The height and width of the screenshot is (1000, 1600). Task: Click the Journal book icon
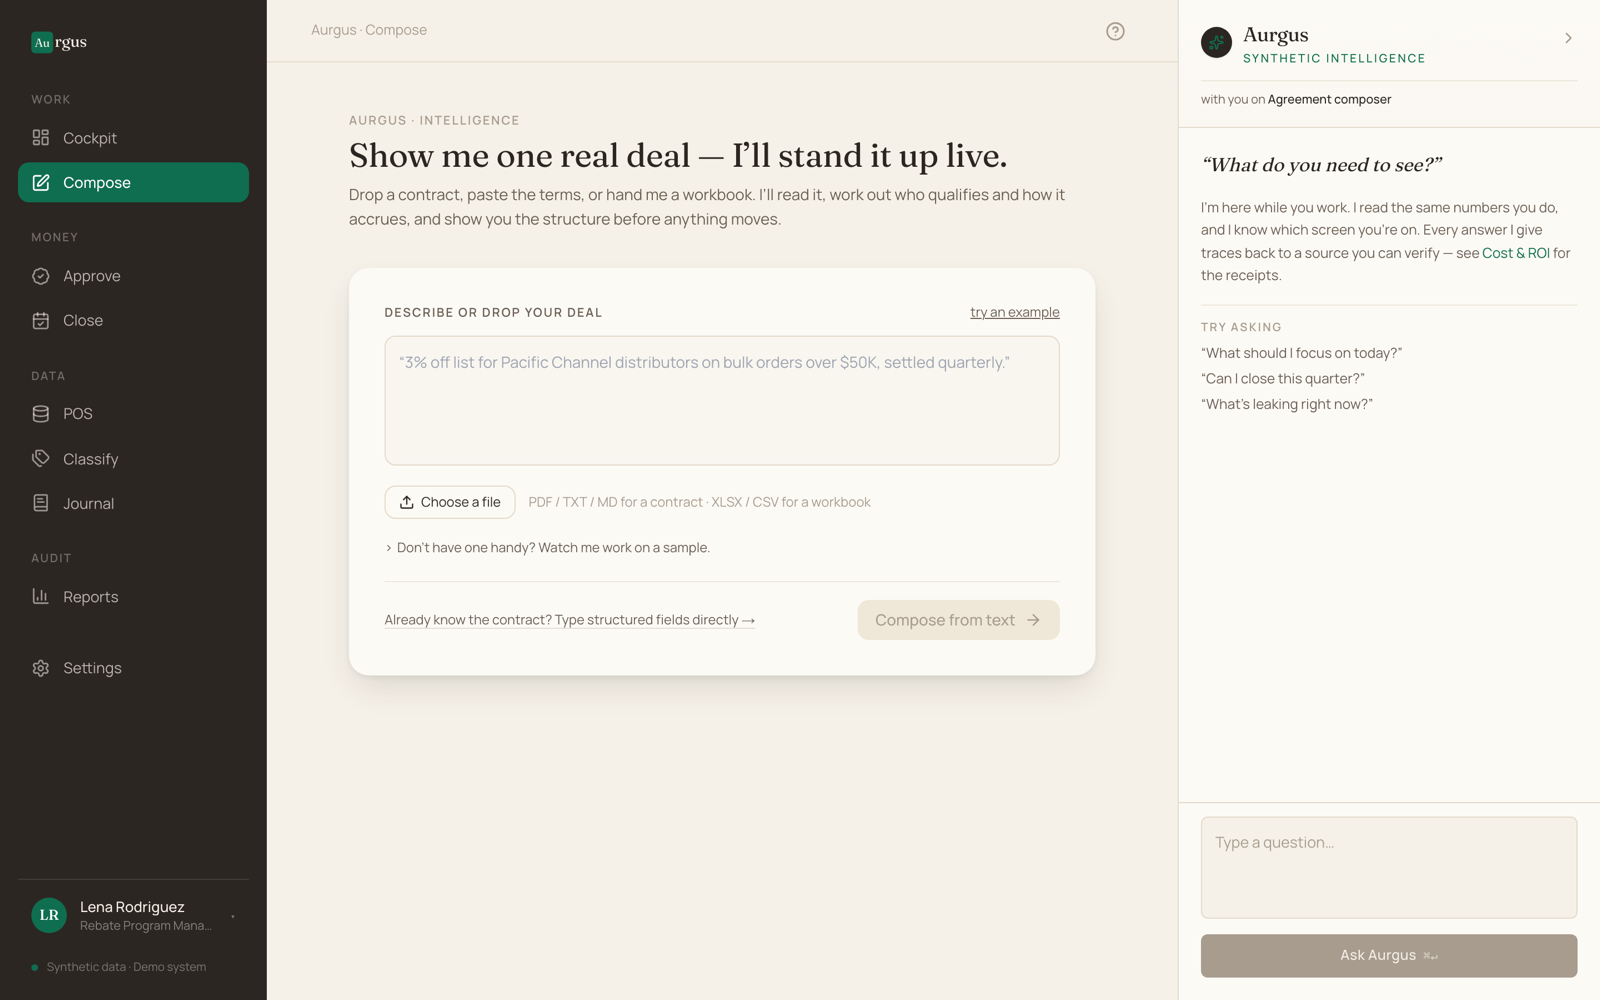[x=41, y=503]
